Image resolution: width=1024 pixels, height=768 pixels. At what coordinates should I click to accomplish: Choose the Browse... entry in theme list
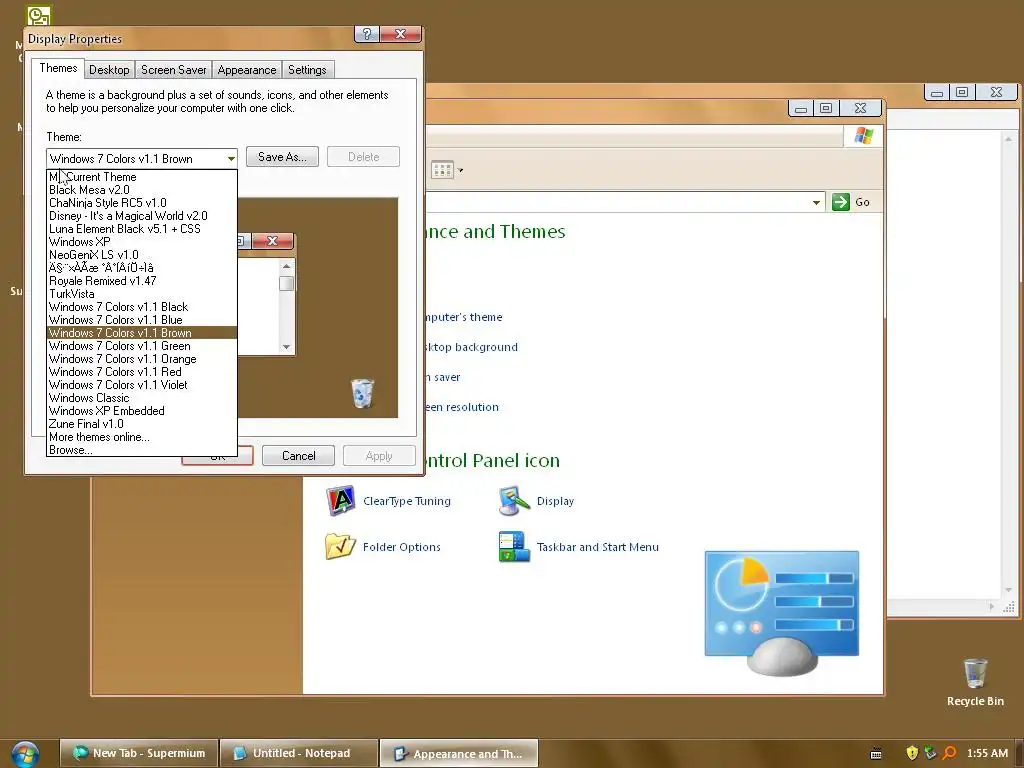click(142, 450)
